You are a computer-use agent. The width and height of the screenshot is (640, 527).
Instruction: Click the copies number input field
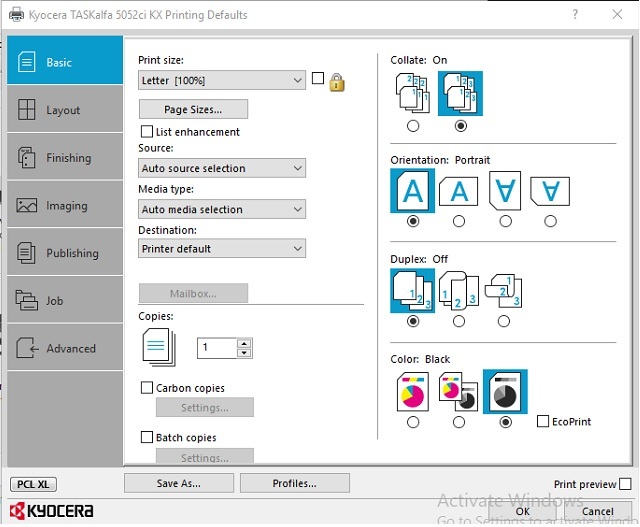point(216,348)
